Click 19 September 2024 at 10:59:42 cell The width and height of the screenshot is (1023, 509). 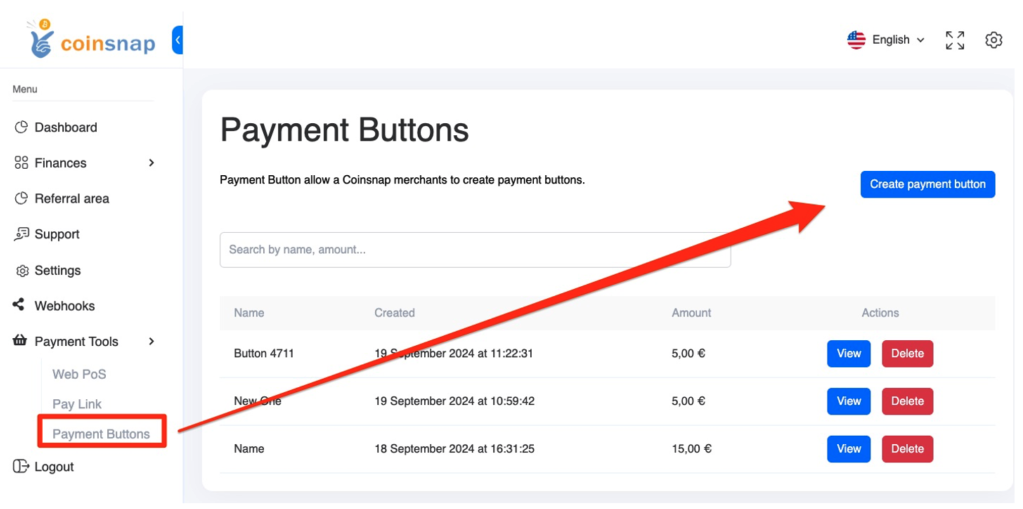coord(455,401)
